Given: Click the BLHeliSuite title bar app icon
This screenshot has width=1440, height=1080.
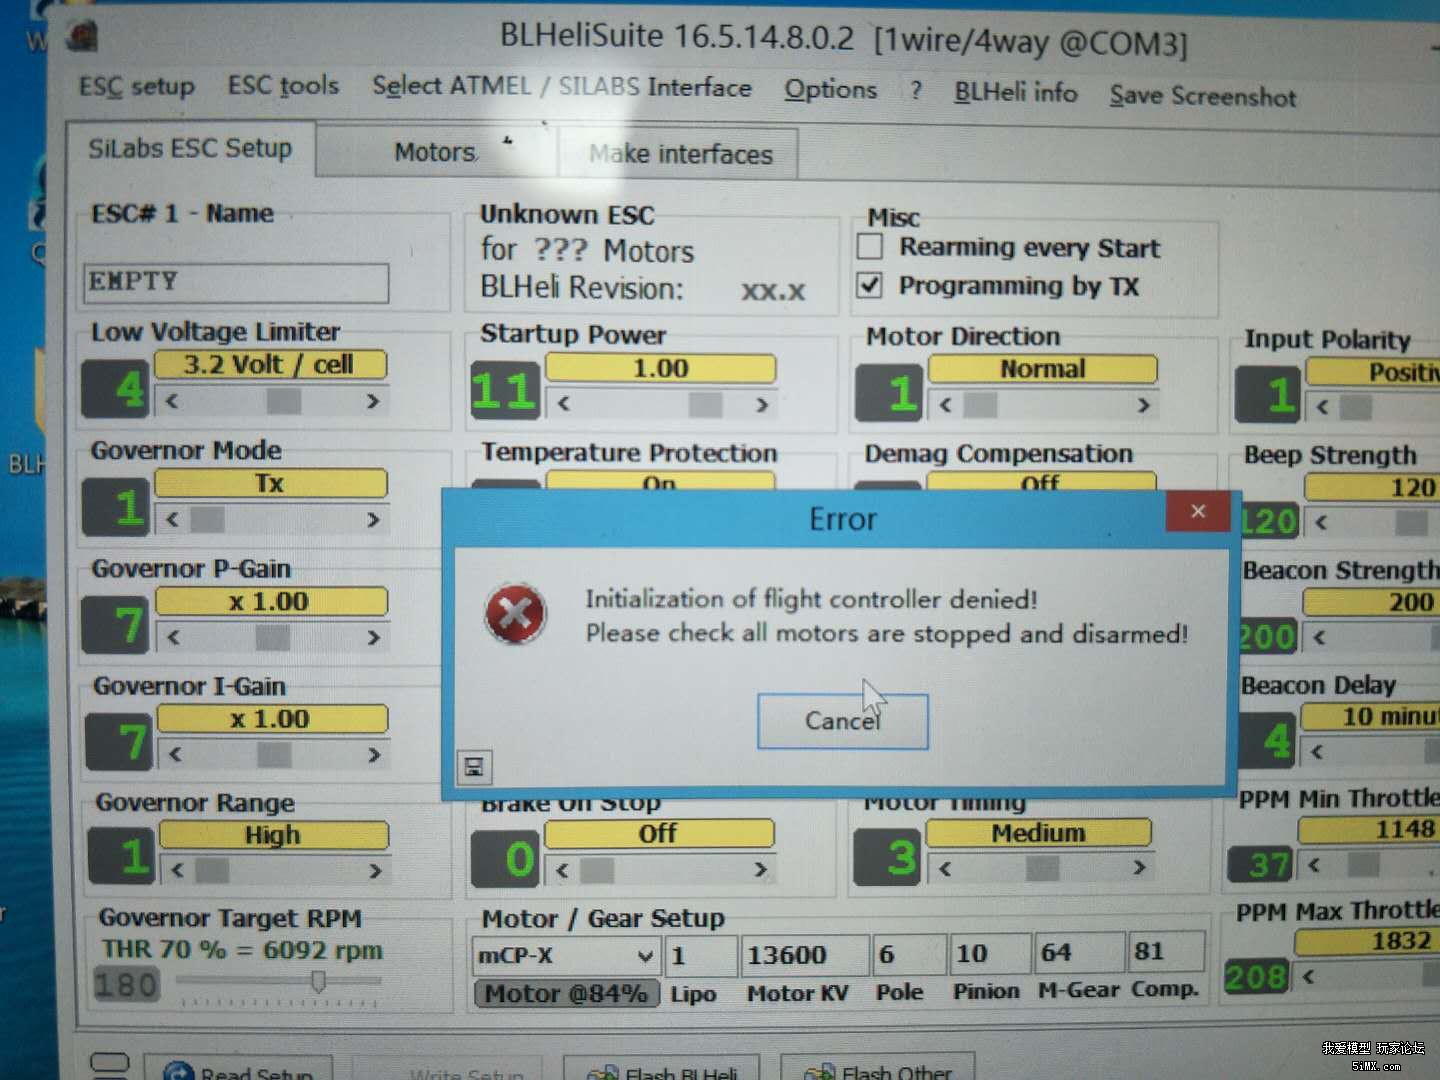Looking at the screenshot, I should pyautogui.click(x=83, y=36).
